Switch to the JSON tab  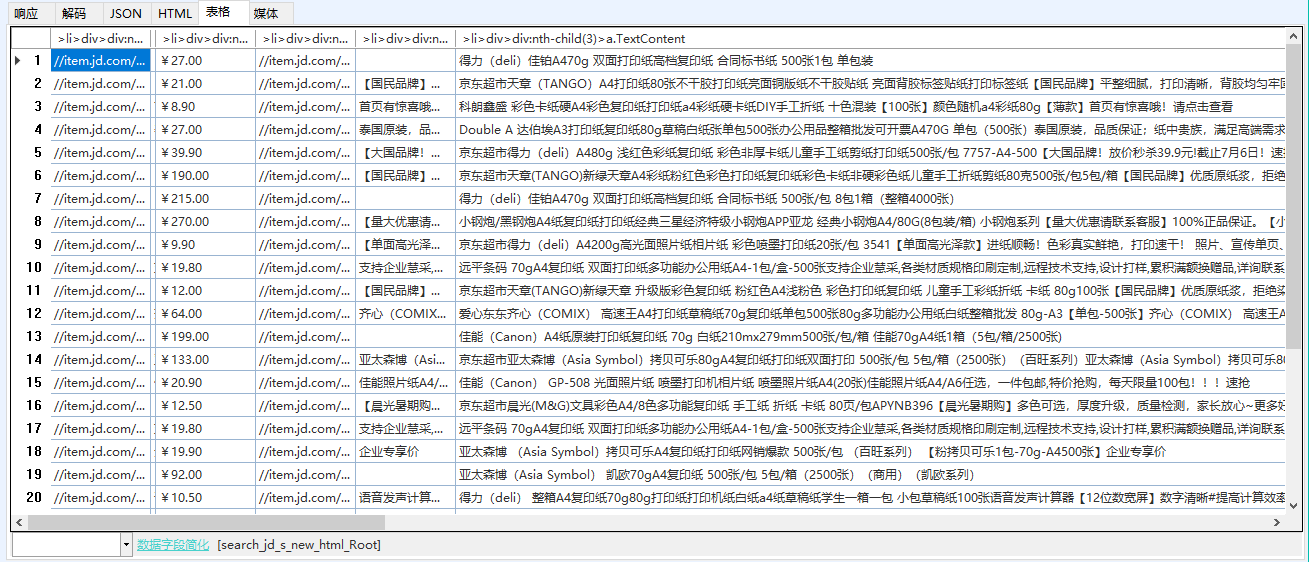tap(126, 14)
